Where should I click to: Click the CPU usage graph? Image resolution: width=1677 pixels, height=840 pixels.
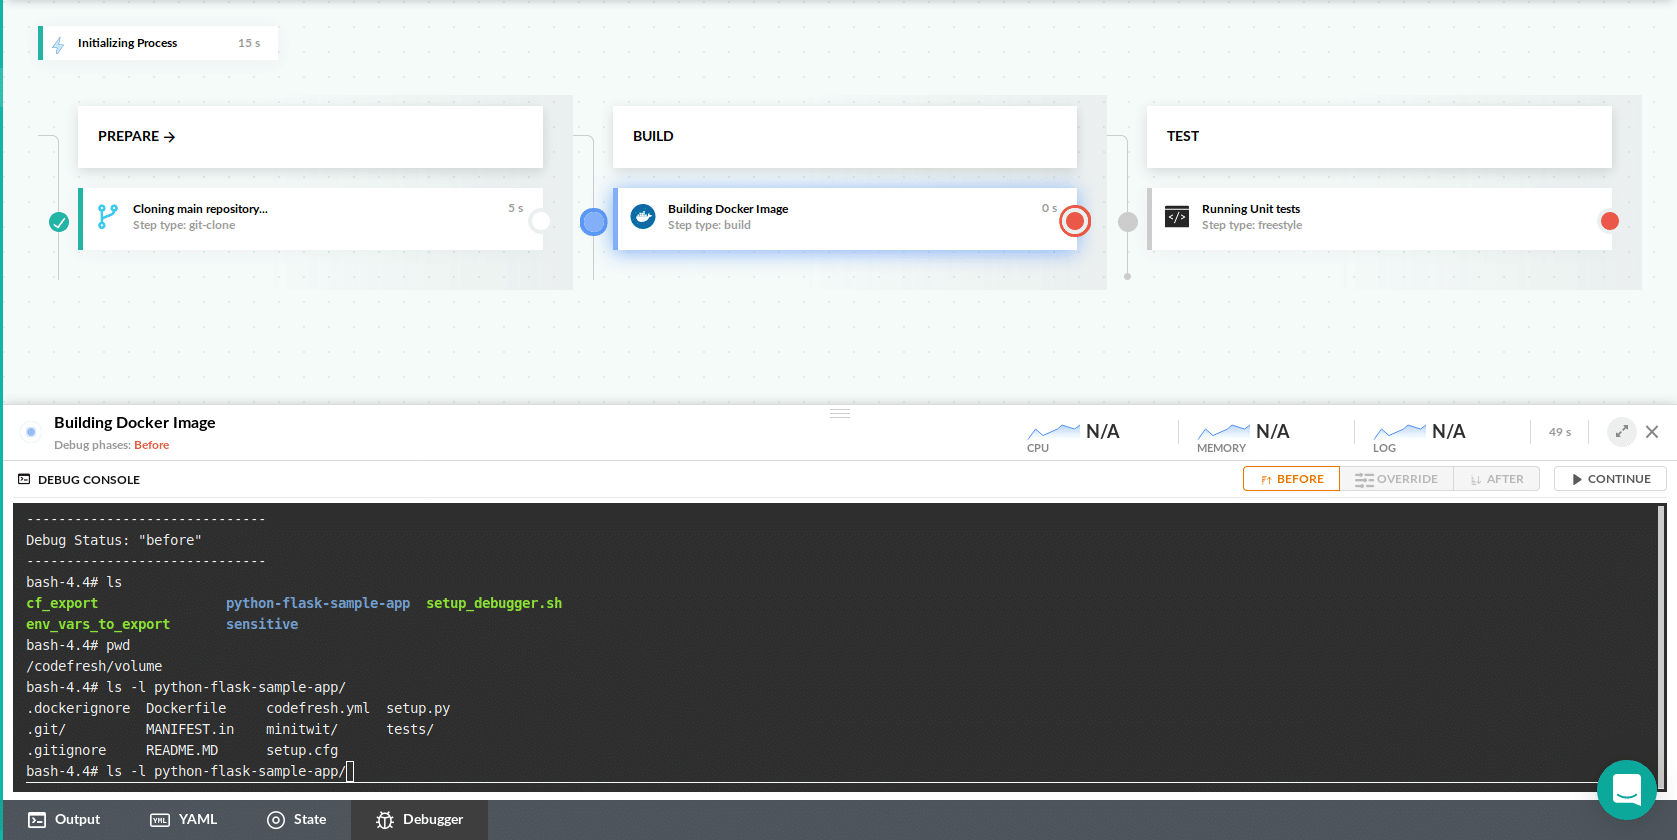[1053, 432]
